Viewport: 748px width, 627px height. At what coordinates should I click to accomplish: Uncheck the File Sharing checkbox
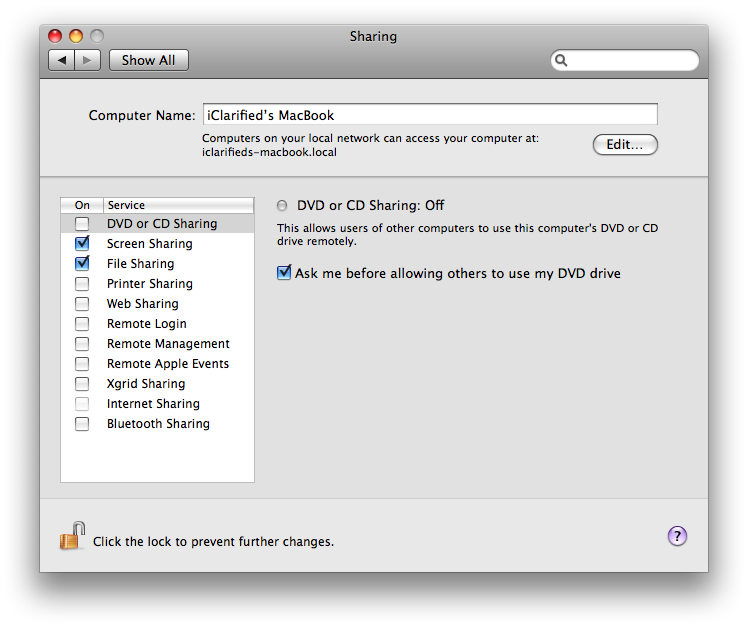point(82,264)
